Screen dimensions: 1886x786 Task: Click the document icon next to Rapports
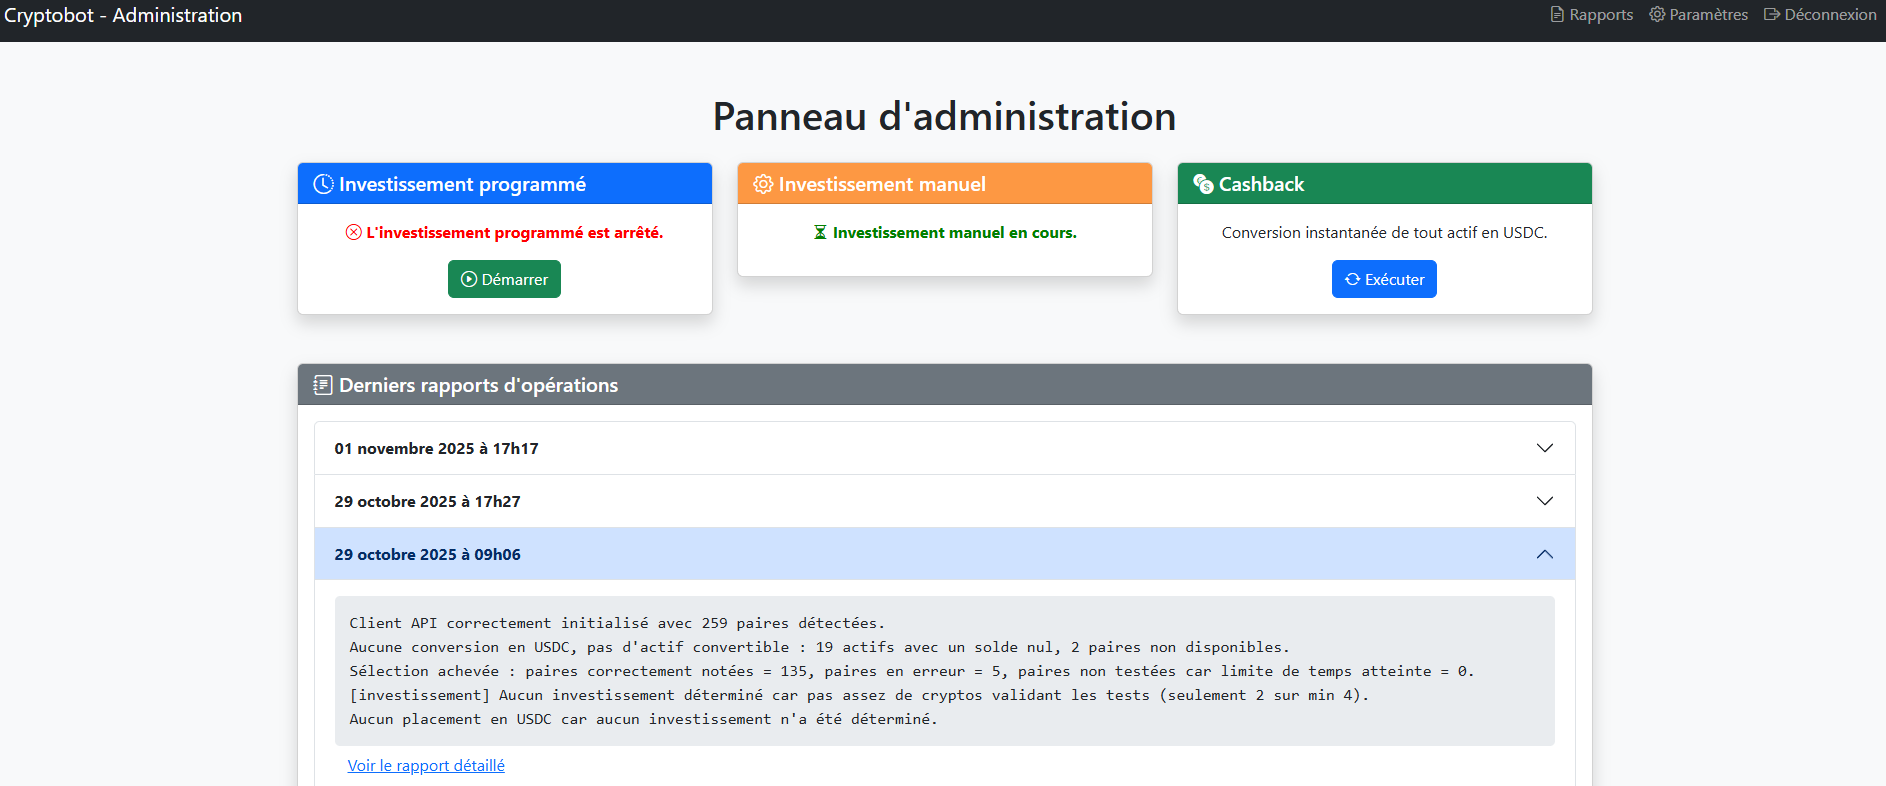pyautogui.click(x=1557, y=15)
